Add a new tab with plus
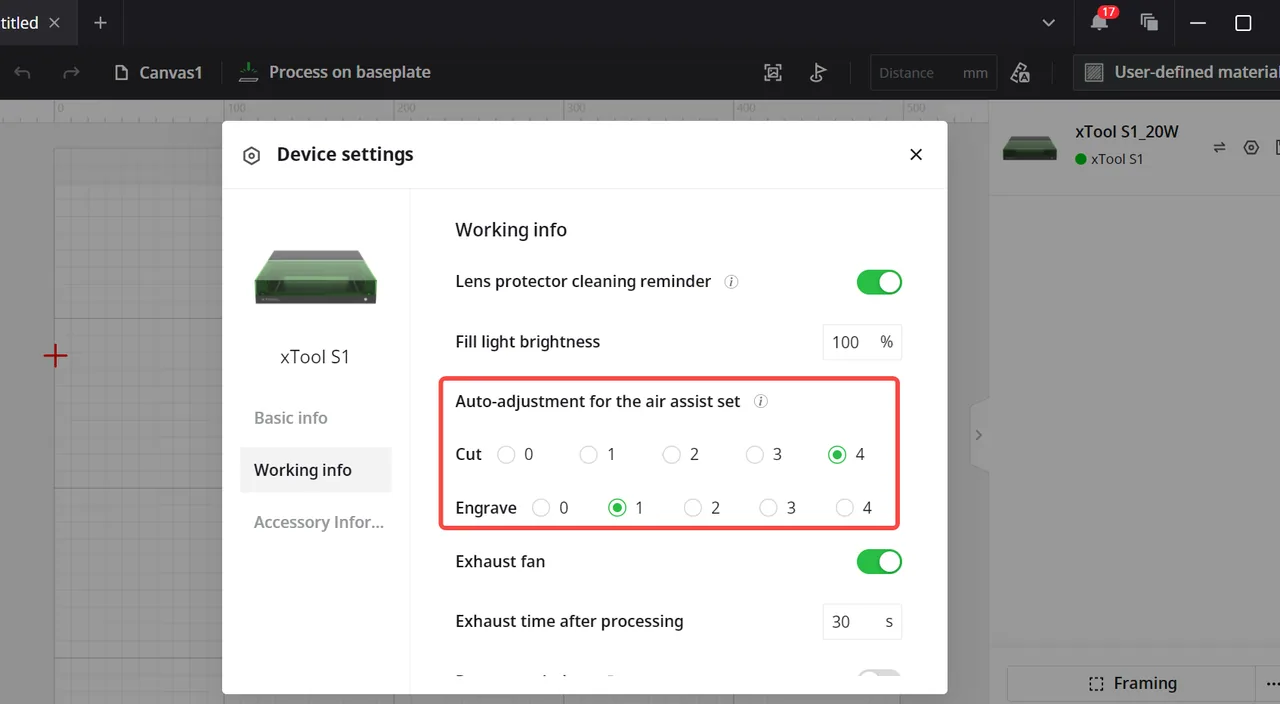The height and width of the screenshot is (704, 1280). (x=100, y=22)
